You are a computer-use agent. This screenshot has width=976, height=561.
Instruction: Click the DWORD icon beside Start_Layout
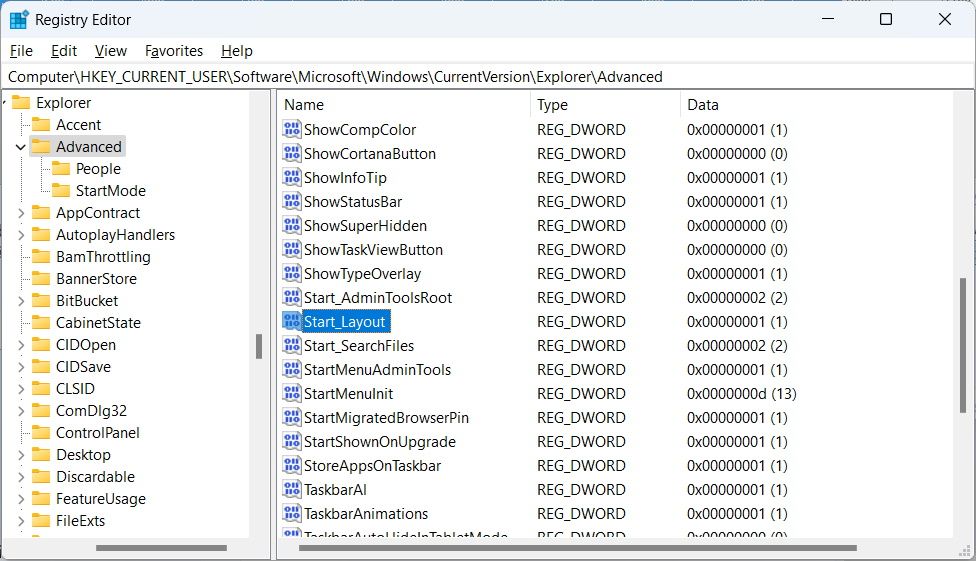pos(291,321)
